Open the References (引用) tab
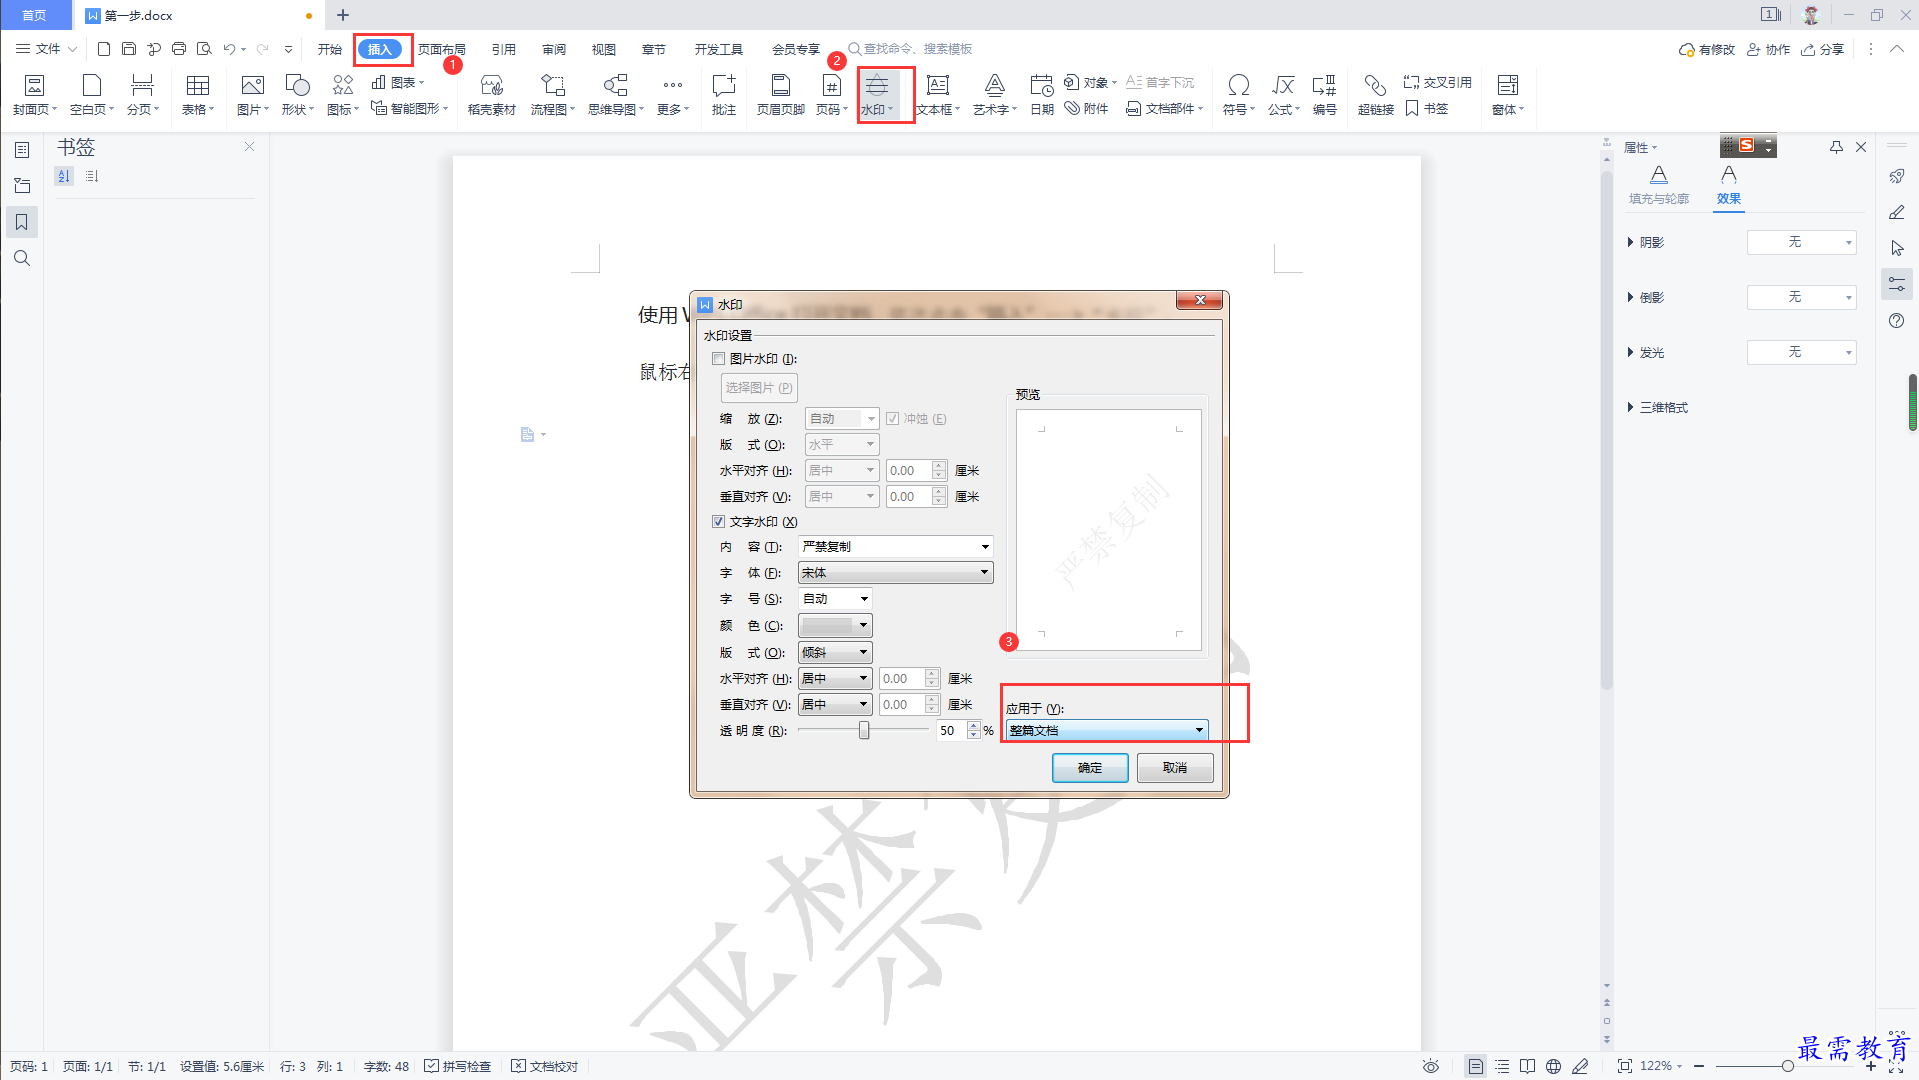 504,49
